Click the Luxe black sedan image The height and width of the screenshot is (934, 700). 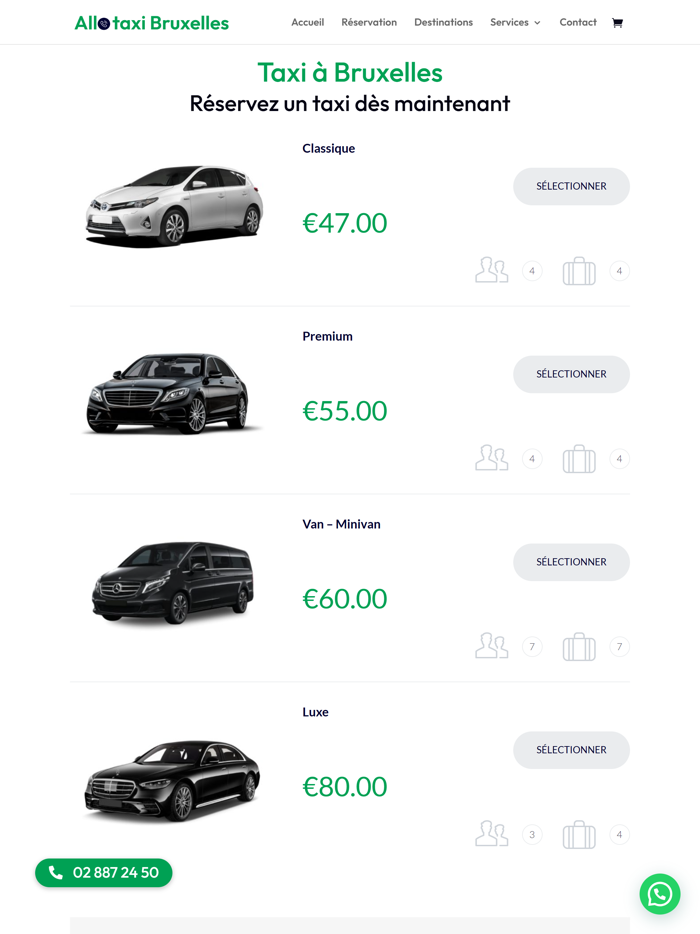coord(173,781)
